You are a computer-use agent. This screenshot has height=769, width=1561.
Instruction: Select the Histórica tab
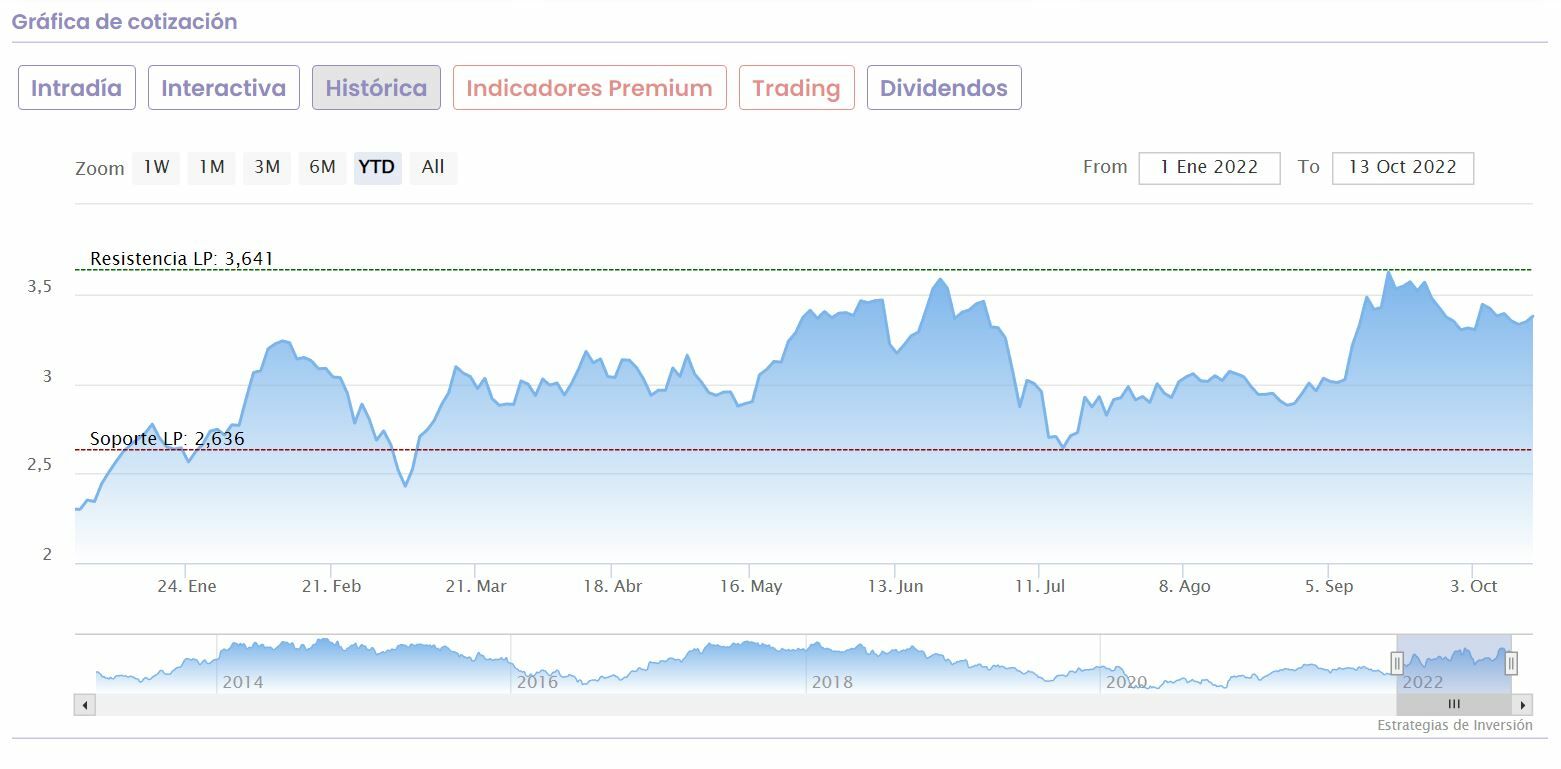pos(376,88)
